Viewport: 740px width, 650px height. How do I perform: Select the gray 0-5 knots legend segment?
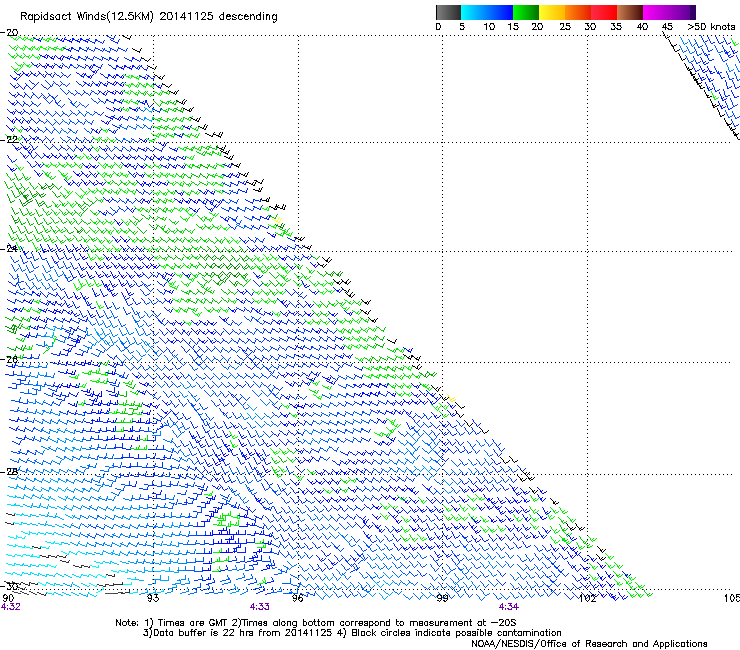[x=448, y=12]
